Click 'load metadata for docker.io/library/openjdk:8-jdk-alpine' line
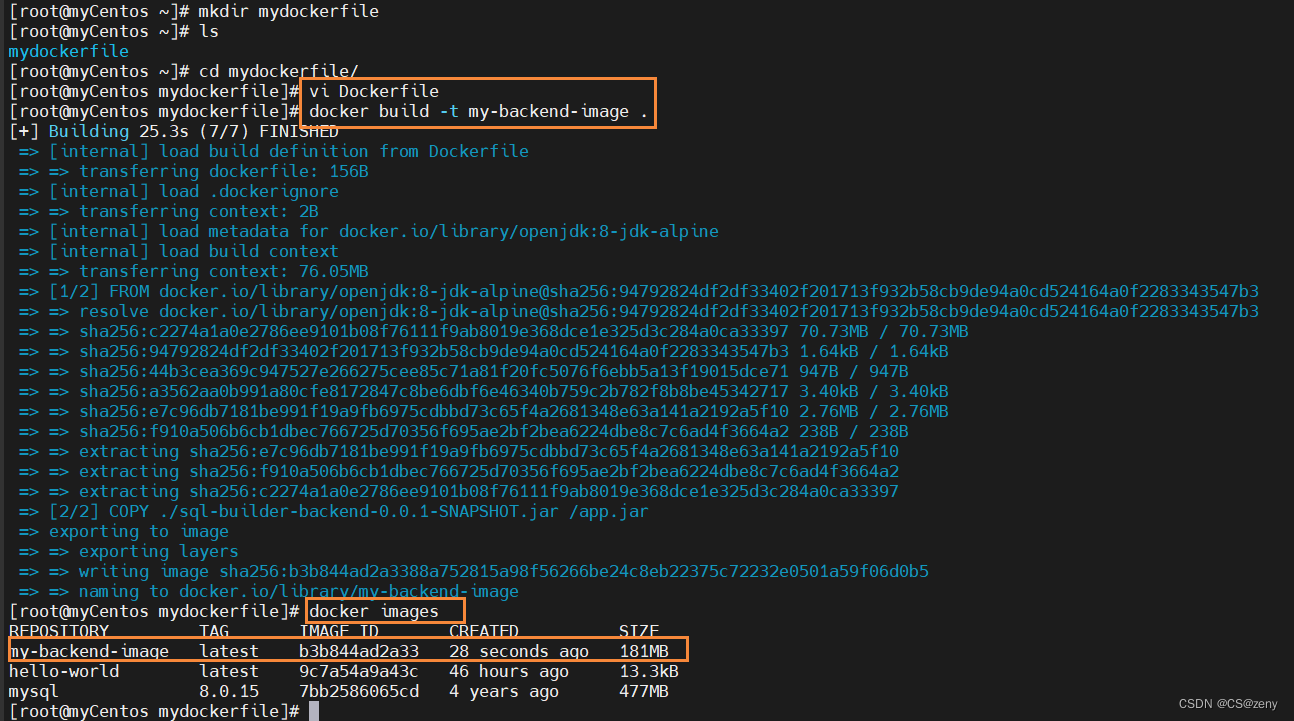Viewport: 1294px width, 721px height. coord(368,231)
